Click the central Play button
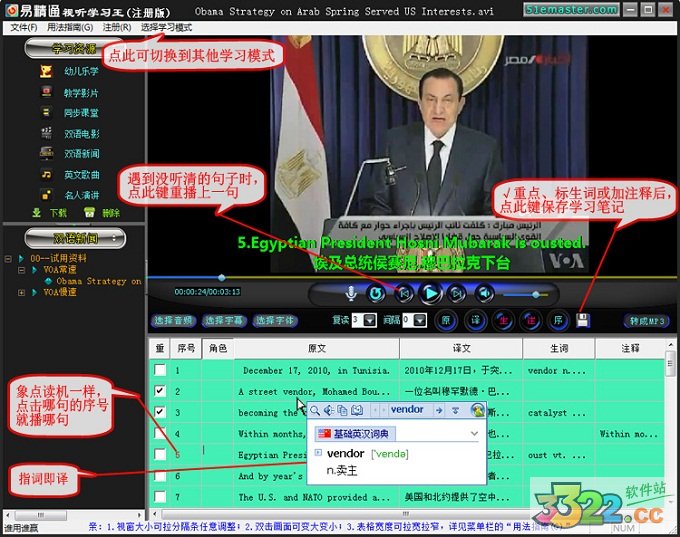Viewport: 680px width, 537px height. coord(430,294)
